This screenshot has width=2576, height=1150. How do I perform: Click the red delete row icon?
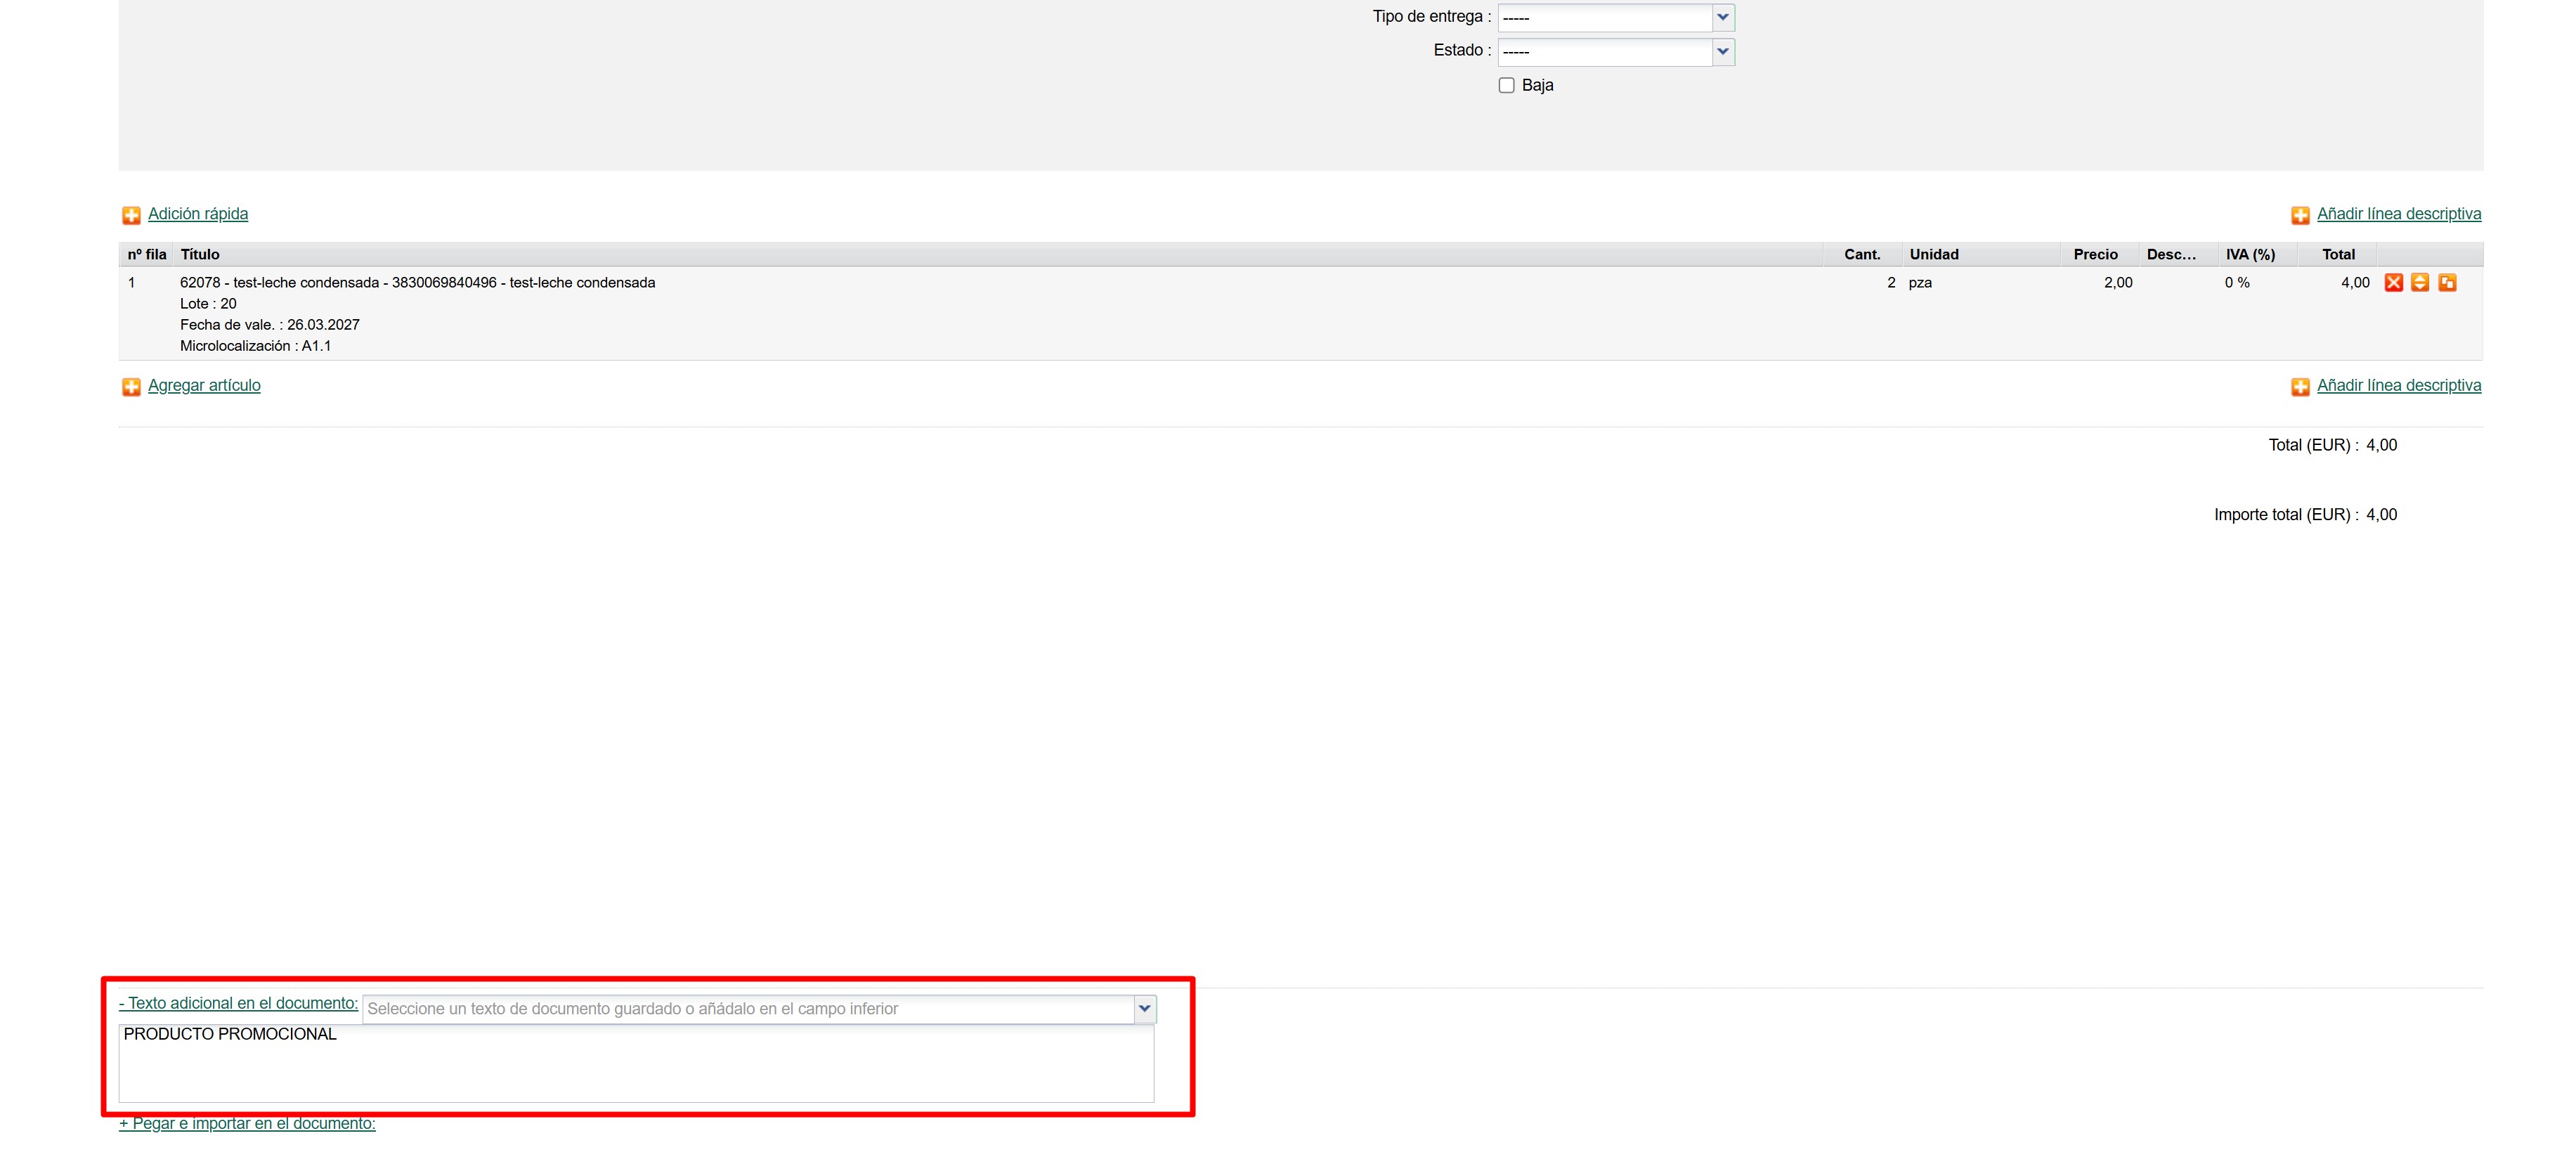pyautogui.click(x=2393, y=283)
